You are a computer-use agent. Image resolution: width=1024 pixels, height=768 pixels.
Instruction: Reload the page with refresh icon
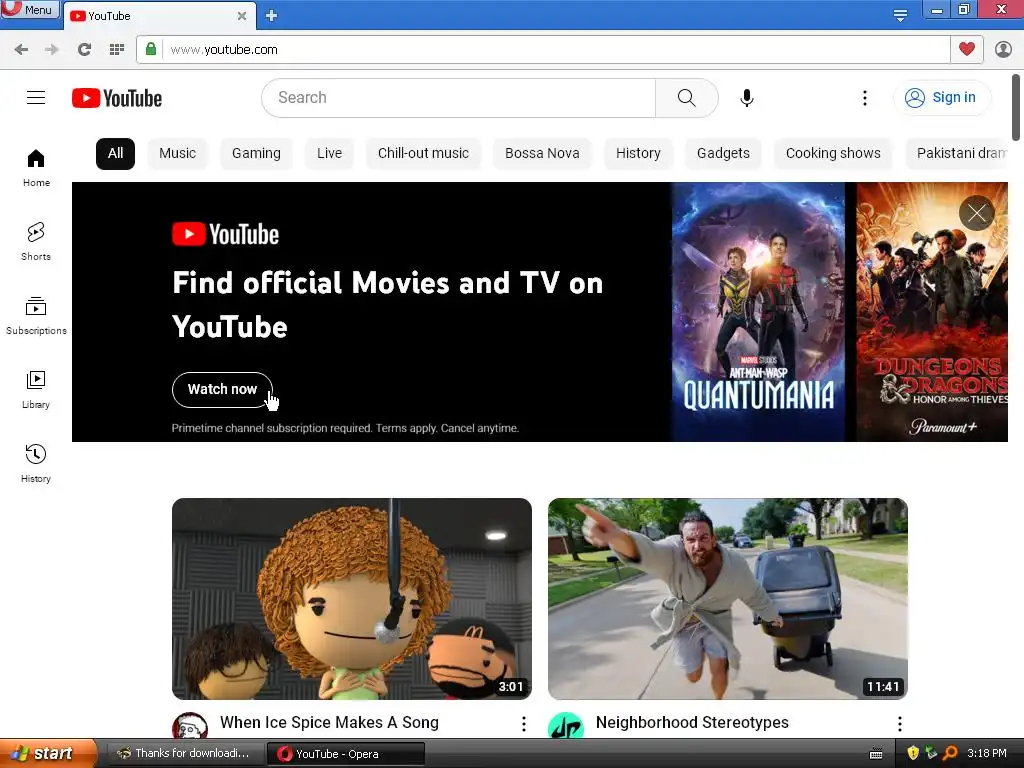[x=84, y=50]
